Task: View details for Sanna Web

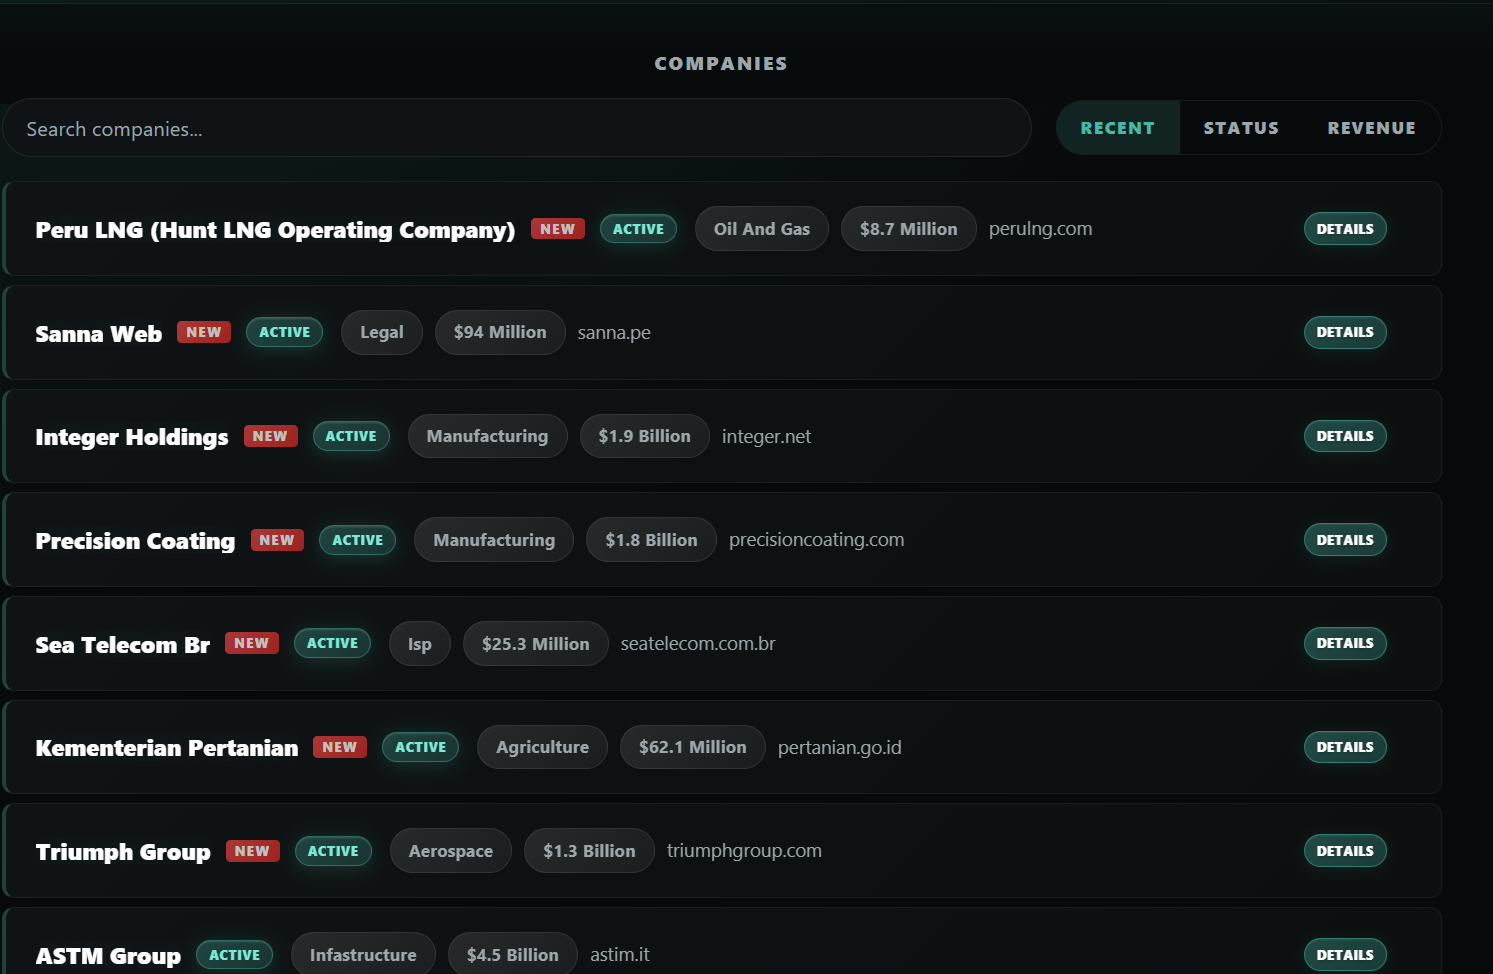Action: [1344, 332]
